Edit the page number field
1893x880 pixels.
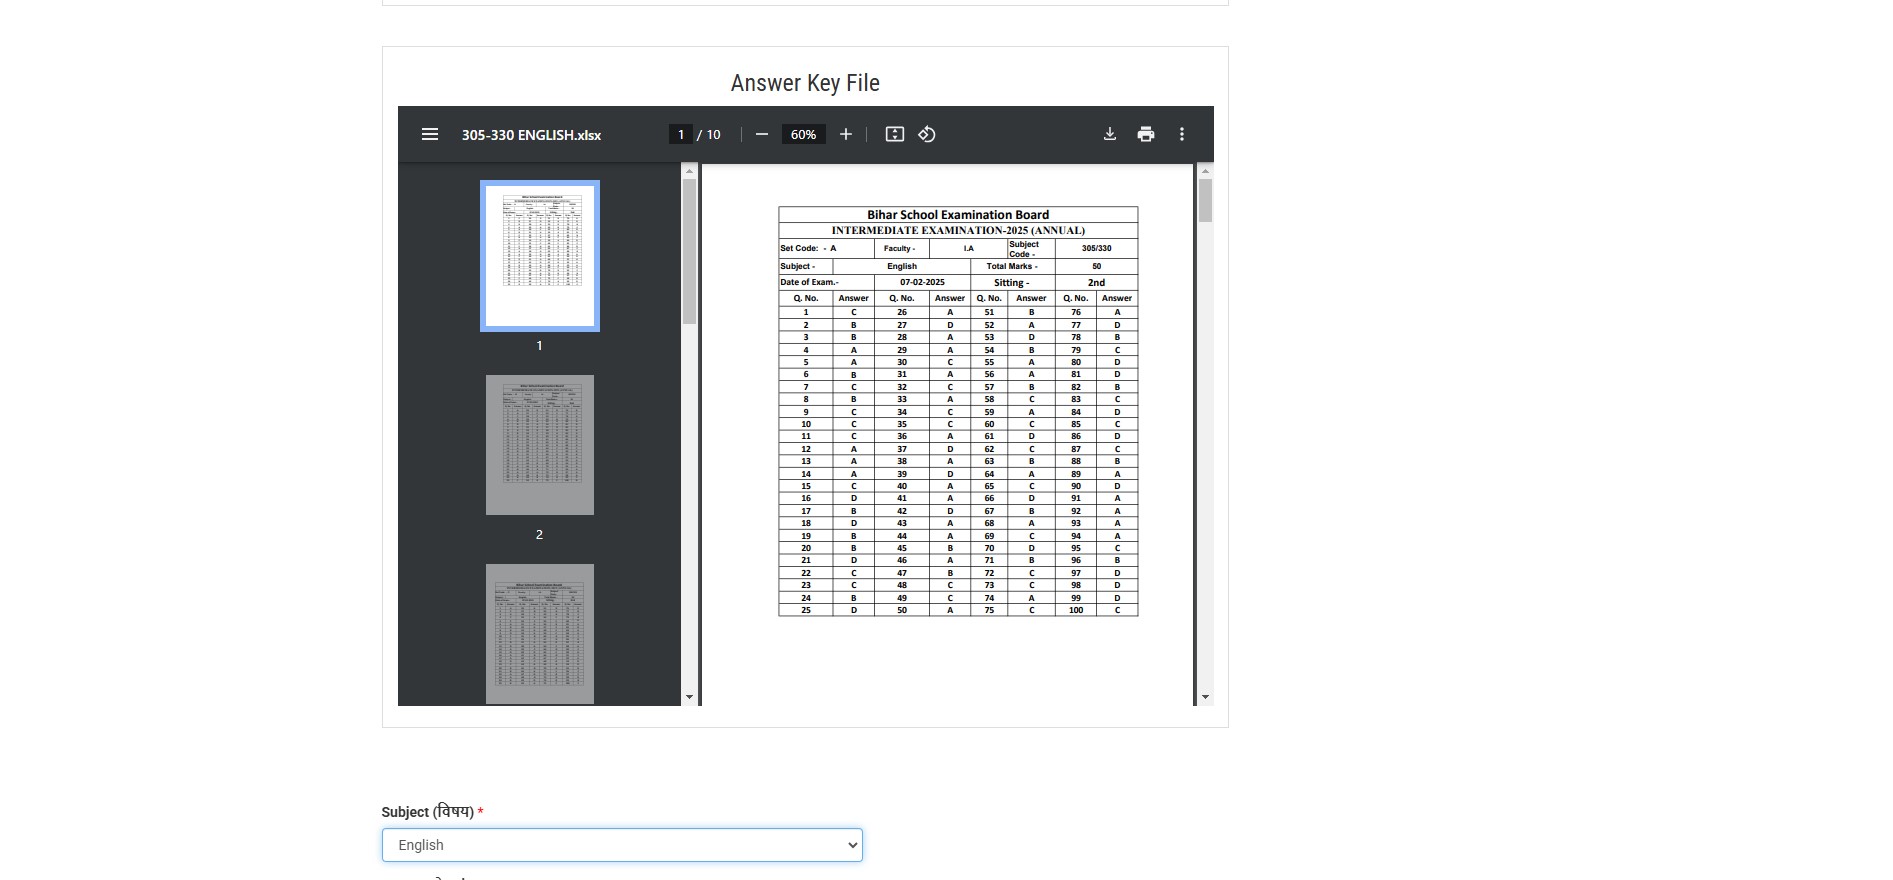681,134
